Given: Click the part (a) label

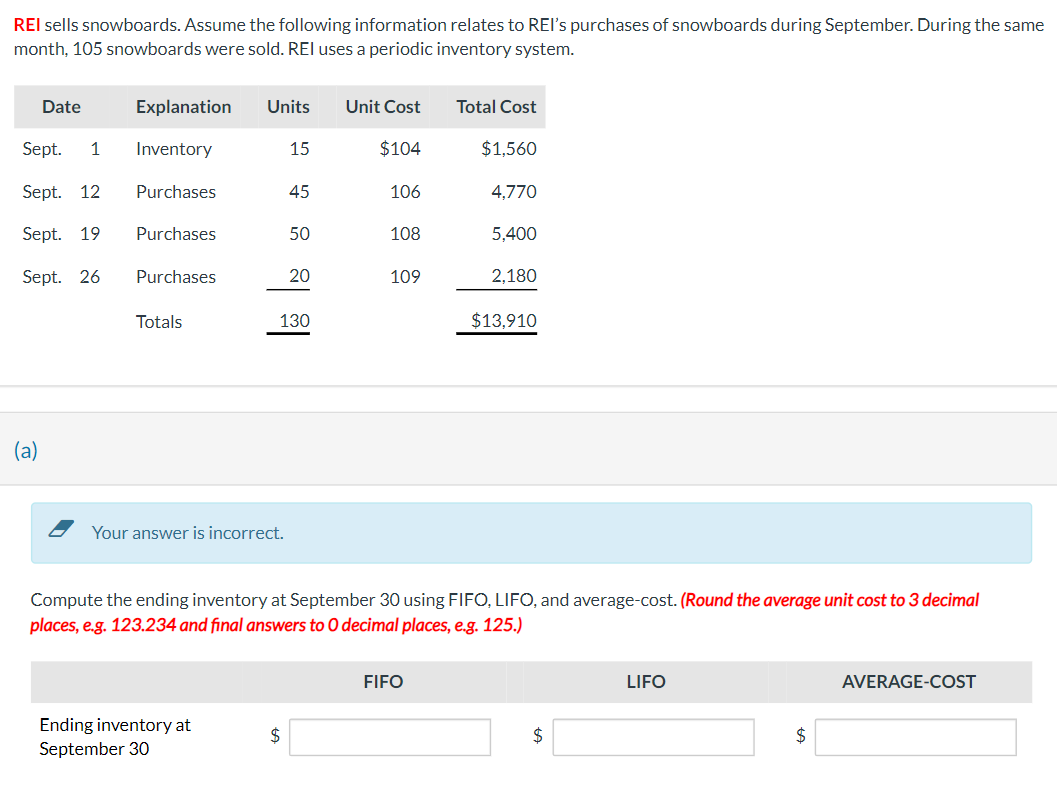Looking at the screenshot, I should pos(26,450).
